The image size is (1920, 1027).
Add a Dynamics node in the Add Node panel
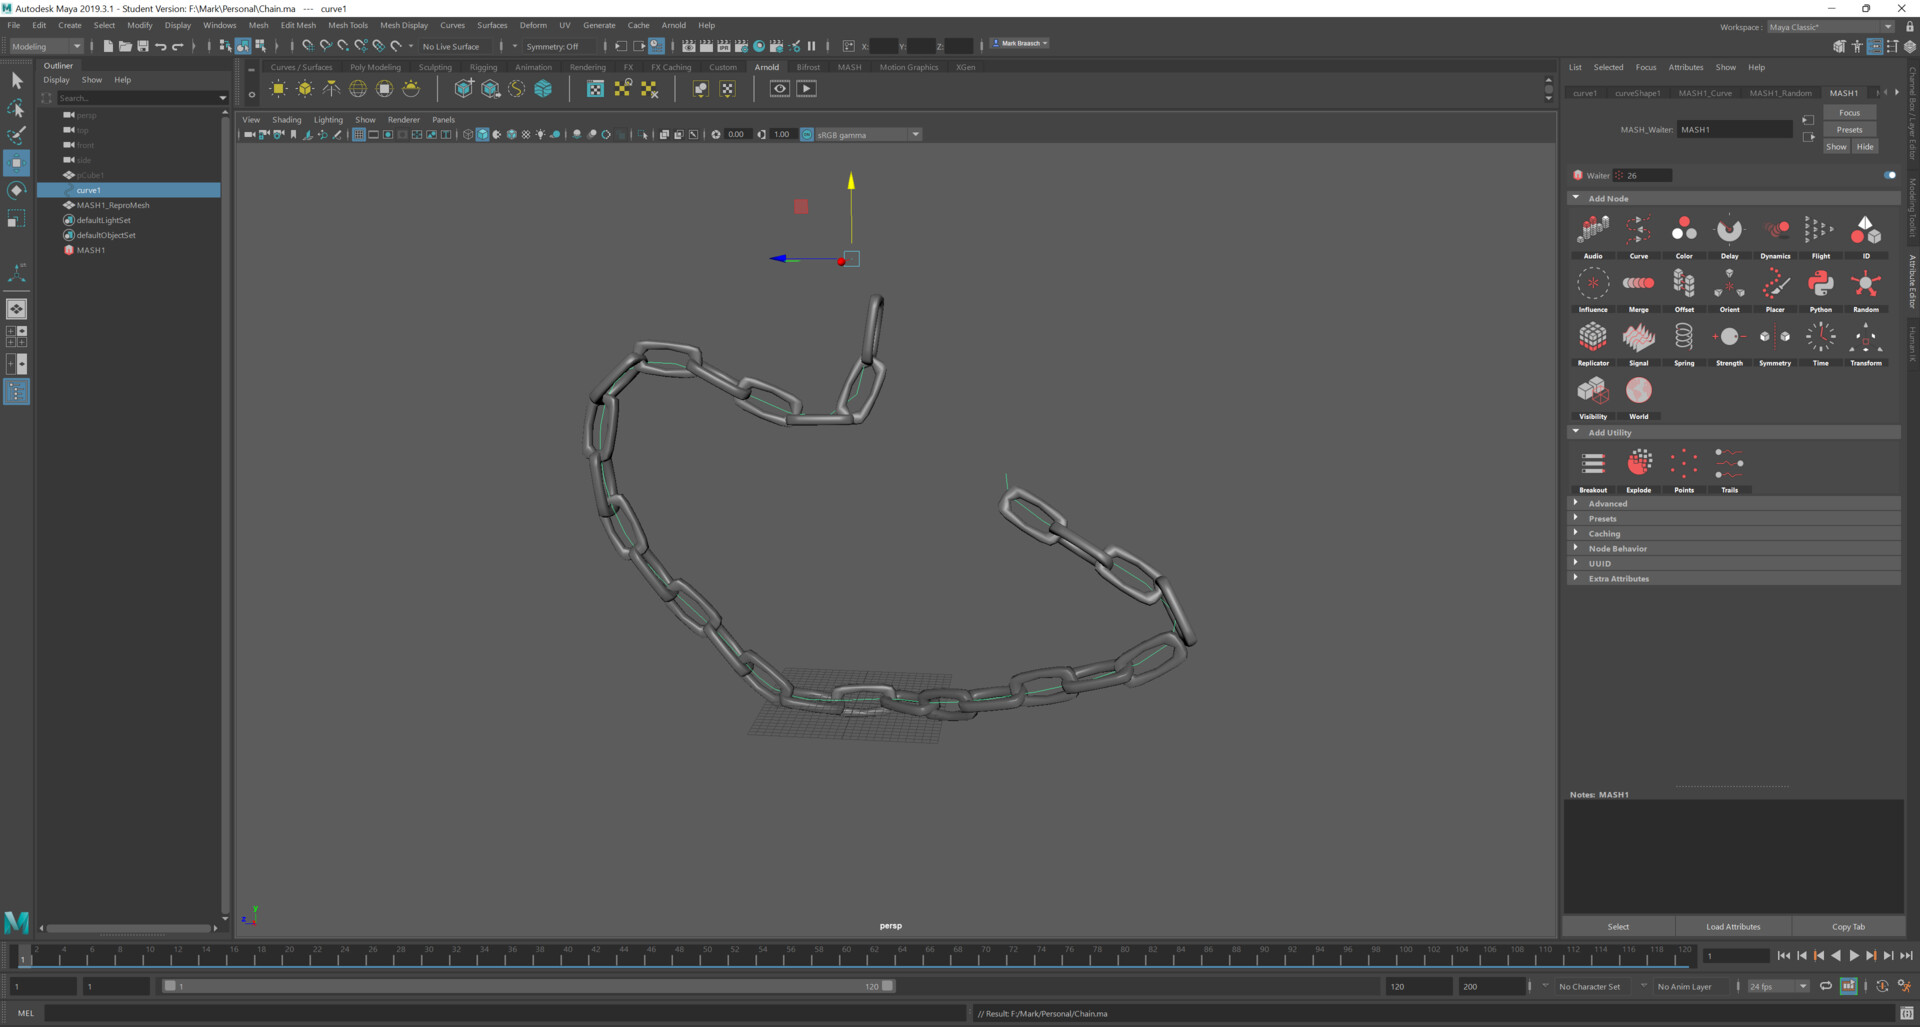tap(1775, 230)
